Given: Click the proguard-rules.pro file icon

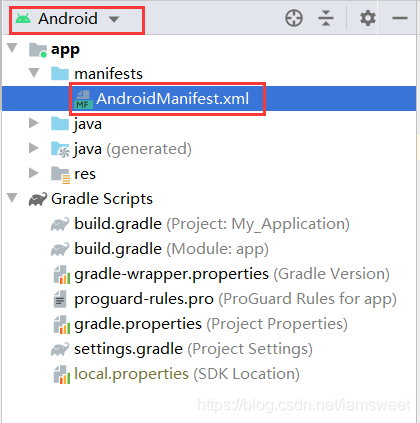Looking at the screenshot, I should point(60,299).
